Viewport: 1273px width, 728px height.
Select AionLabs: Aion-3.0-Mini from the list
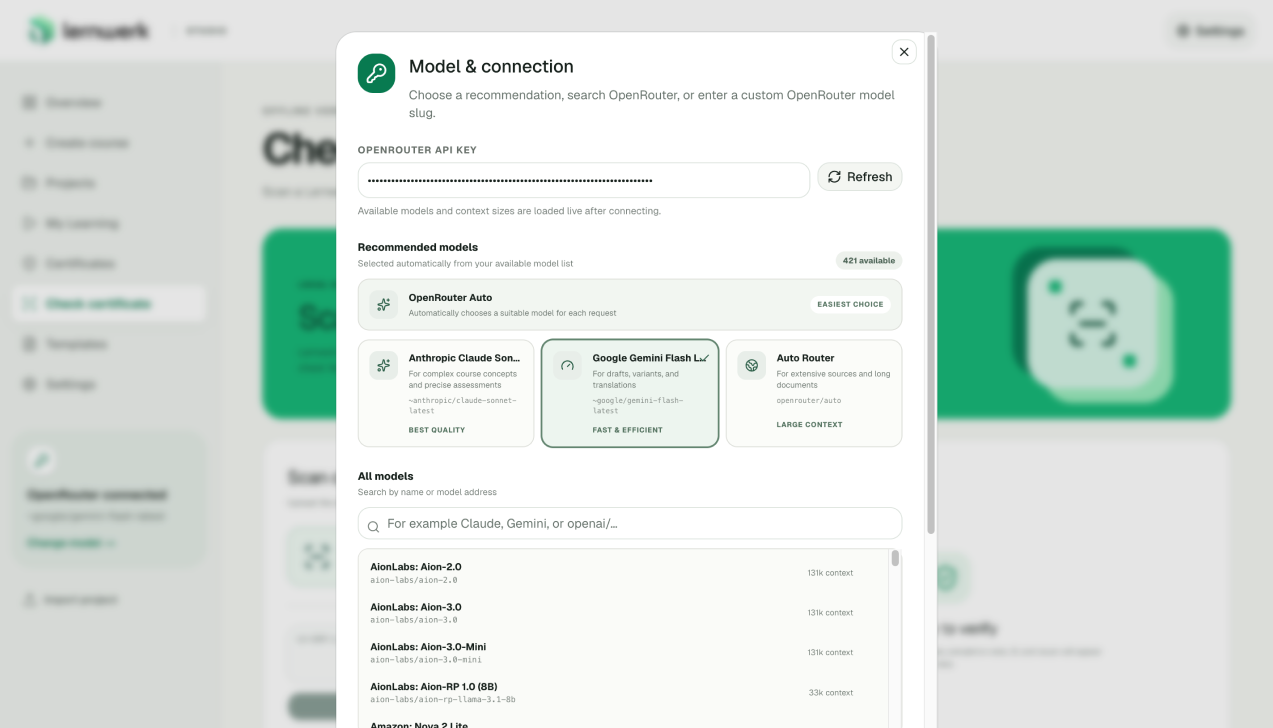click(x=623, y=653)
